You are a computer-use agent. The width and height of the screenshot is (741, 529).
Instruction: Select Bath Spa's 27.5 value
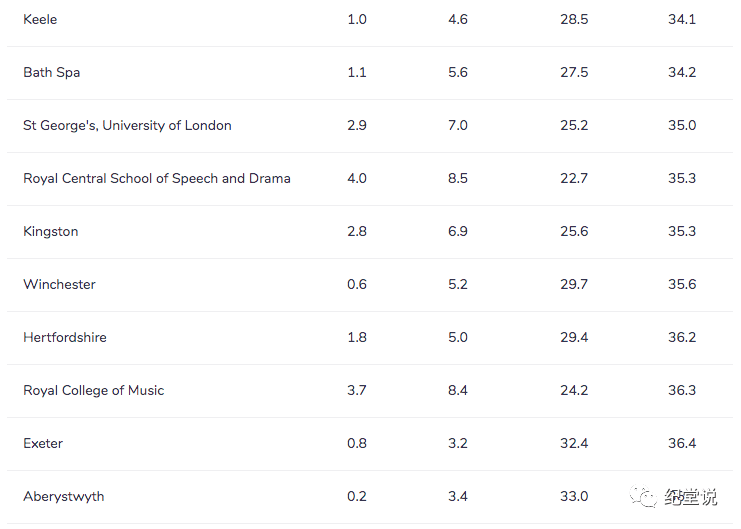(574, 72)
